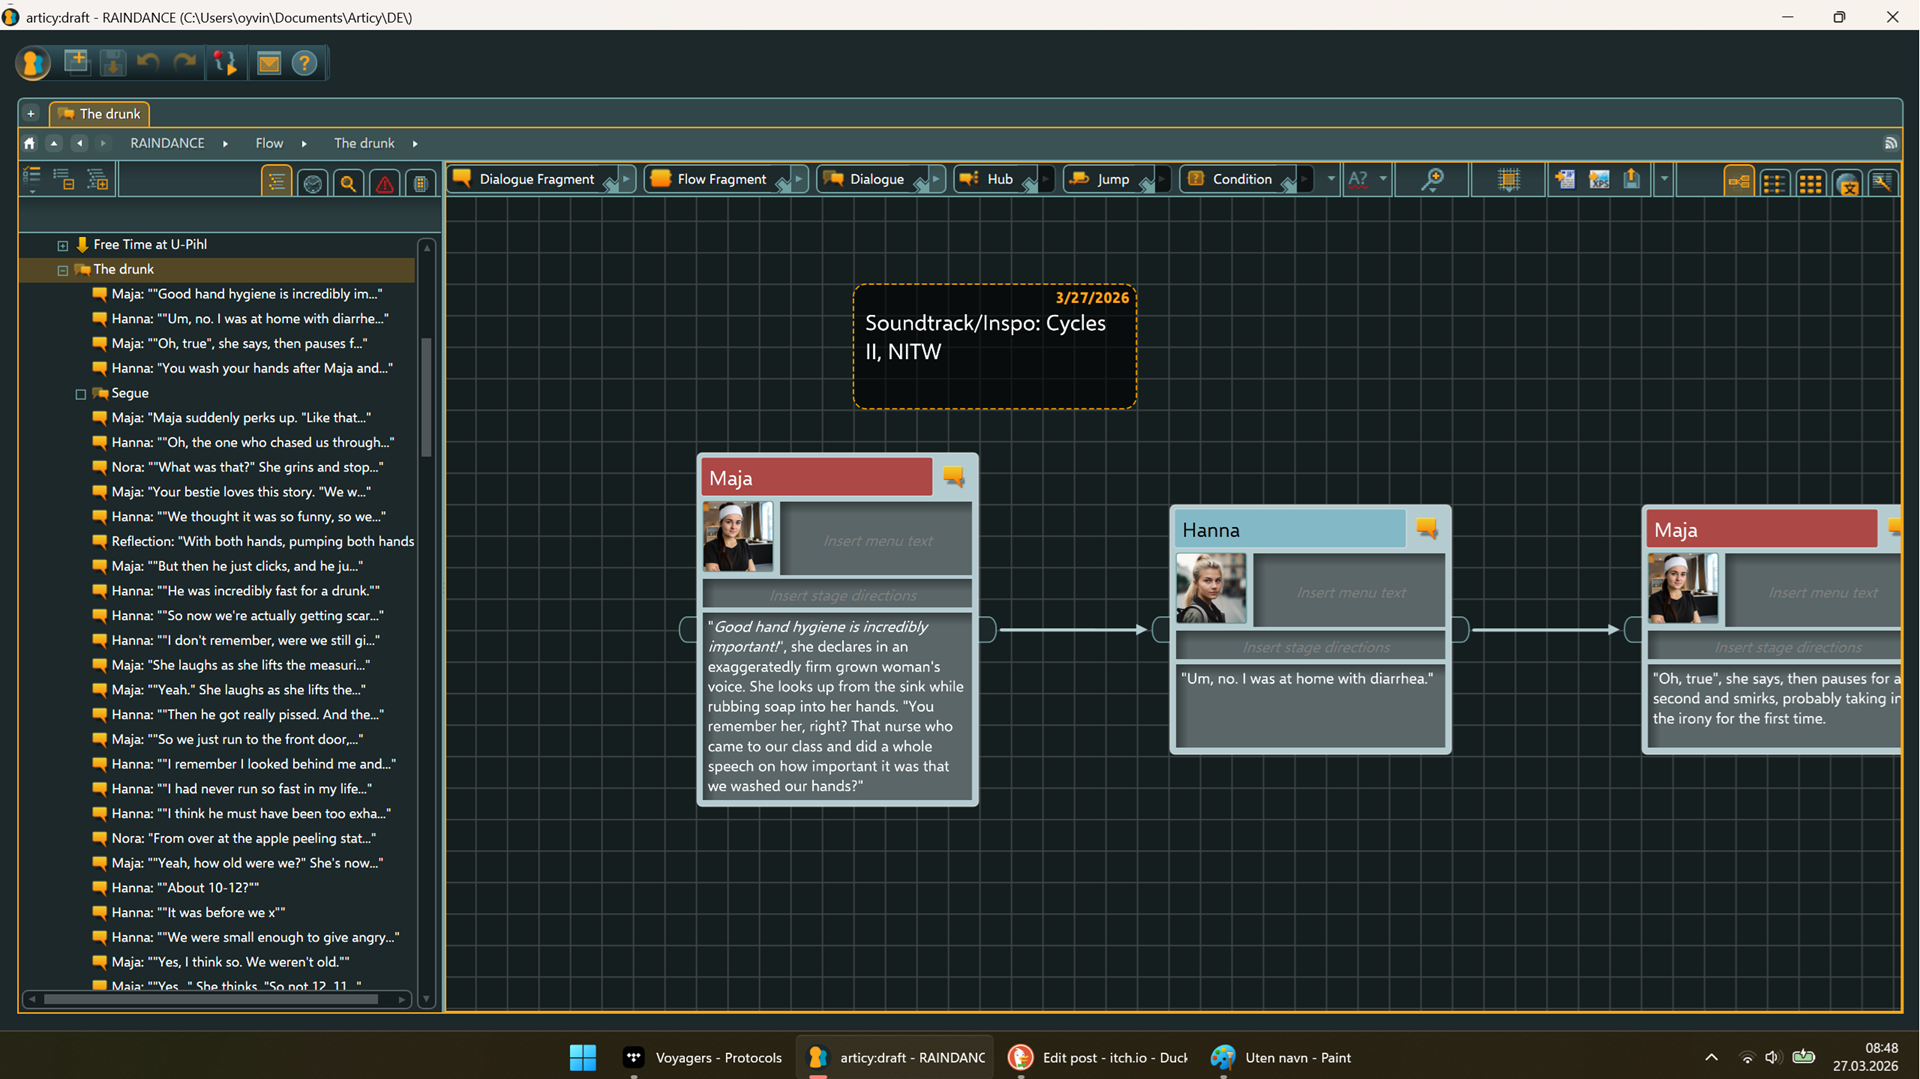Open the envelope messages icon
Image resolution: width=1920 pixels, height=1079 pixels.
(269, 63)
